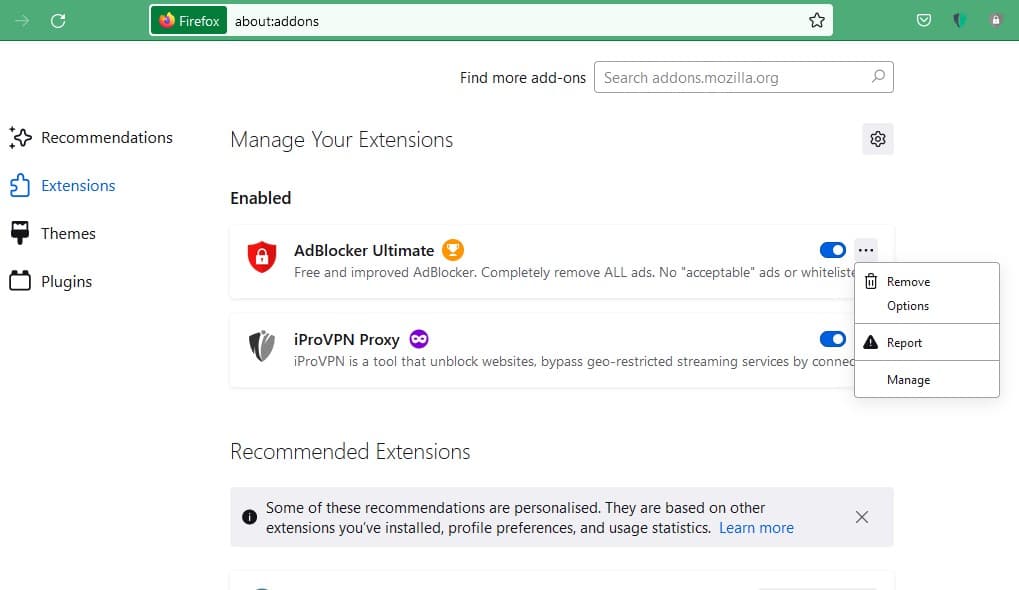The height and width of the screenshot is (590, 1019).
Task: Click the AdBlocker Ultimate extension name
Action: coord(364,251)
